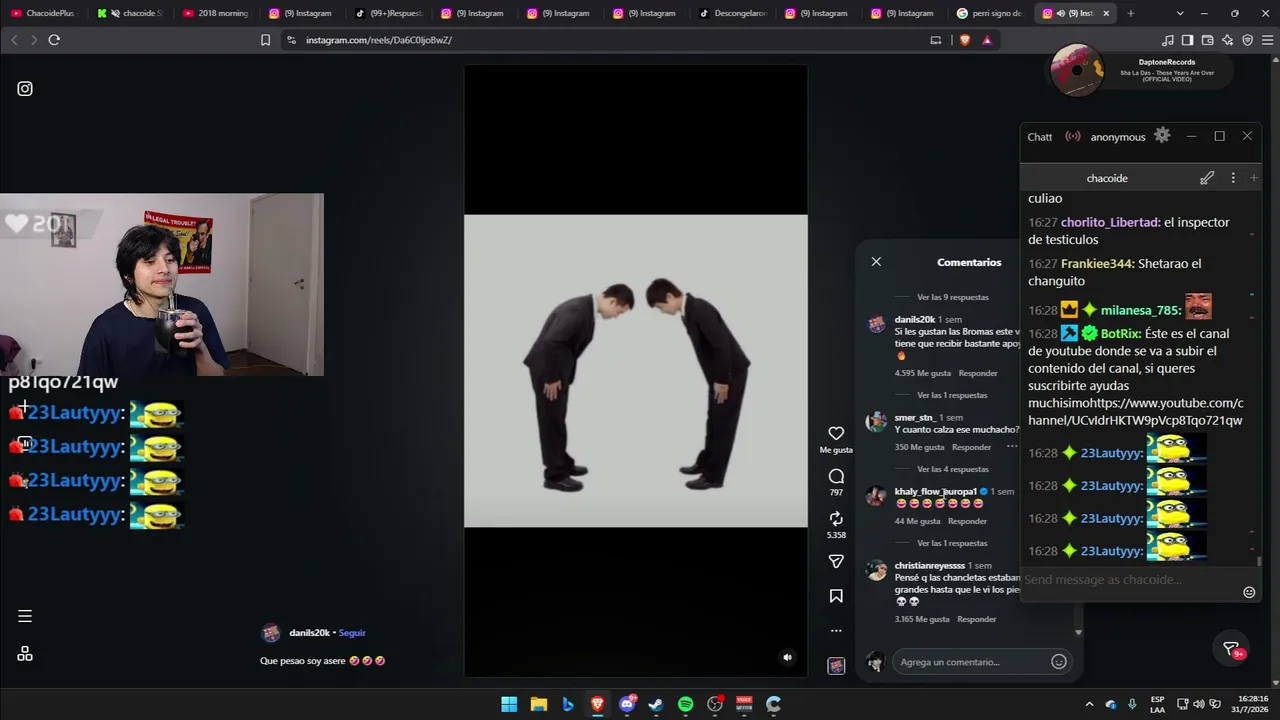The width and height of the screenshot is (1280, 720).
Task: Open the Instagram apps grid icon
Action: [x=25, y=654]
